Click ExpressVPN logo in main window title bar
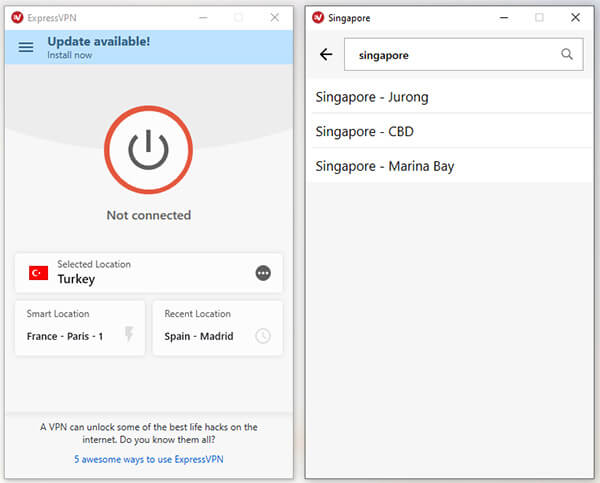This screenshot has height=483, width=600. click(17, 18)
